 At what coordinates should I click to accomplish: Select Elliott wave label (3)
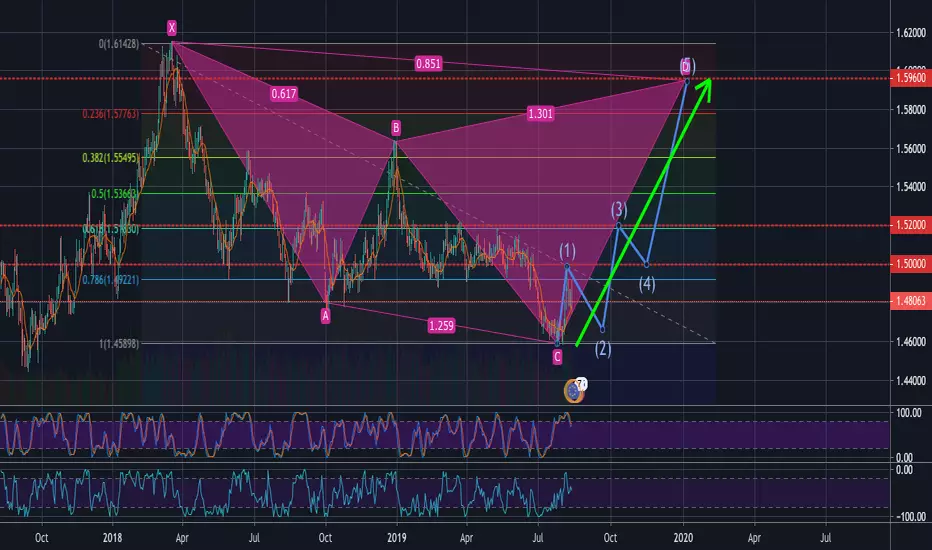pos(619,209)
